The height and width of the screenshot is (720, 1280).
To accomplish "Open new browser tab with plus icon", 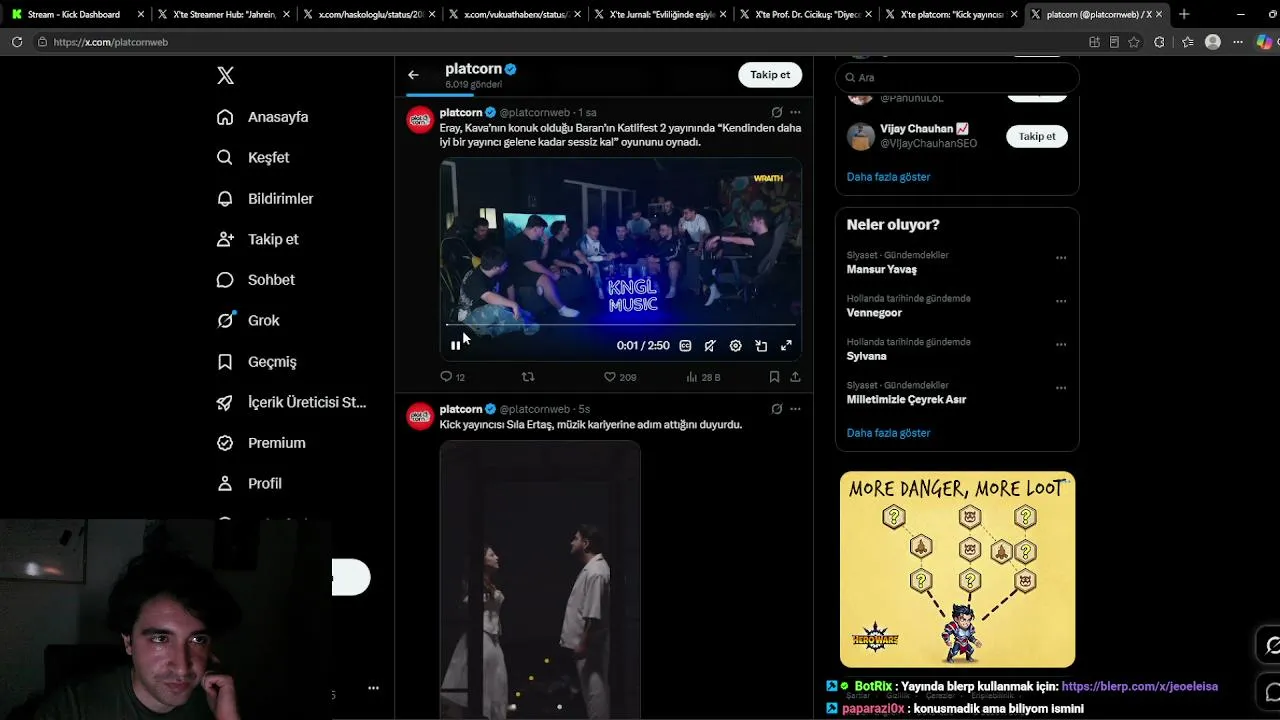I will click(x=1184, y=14).
